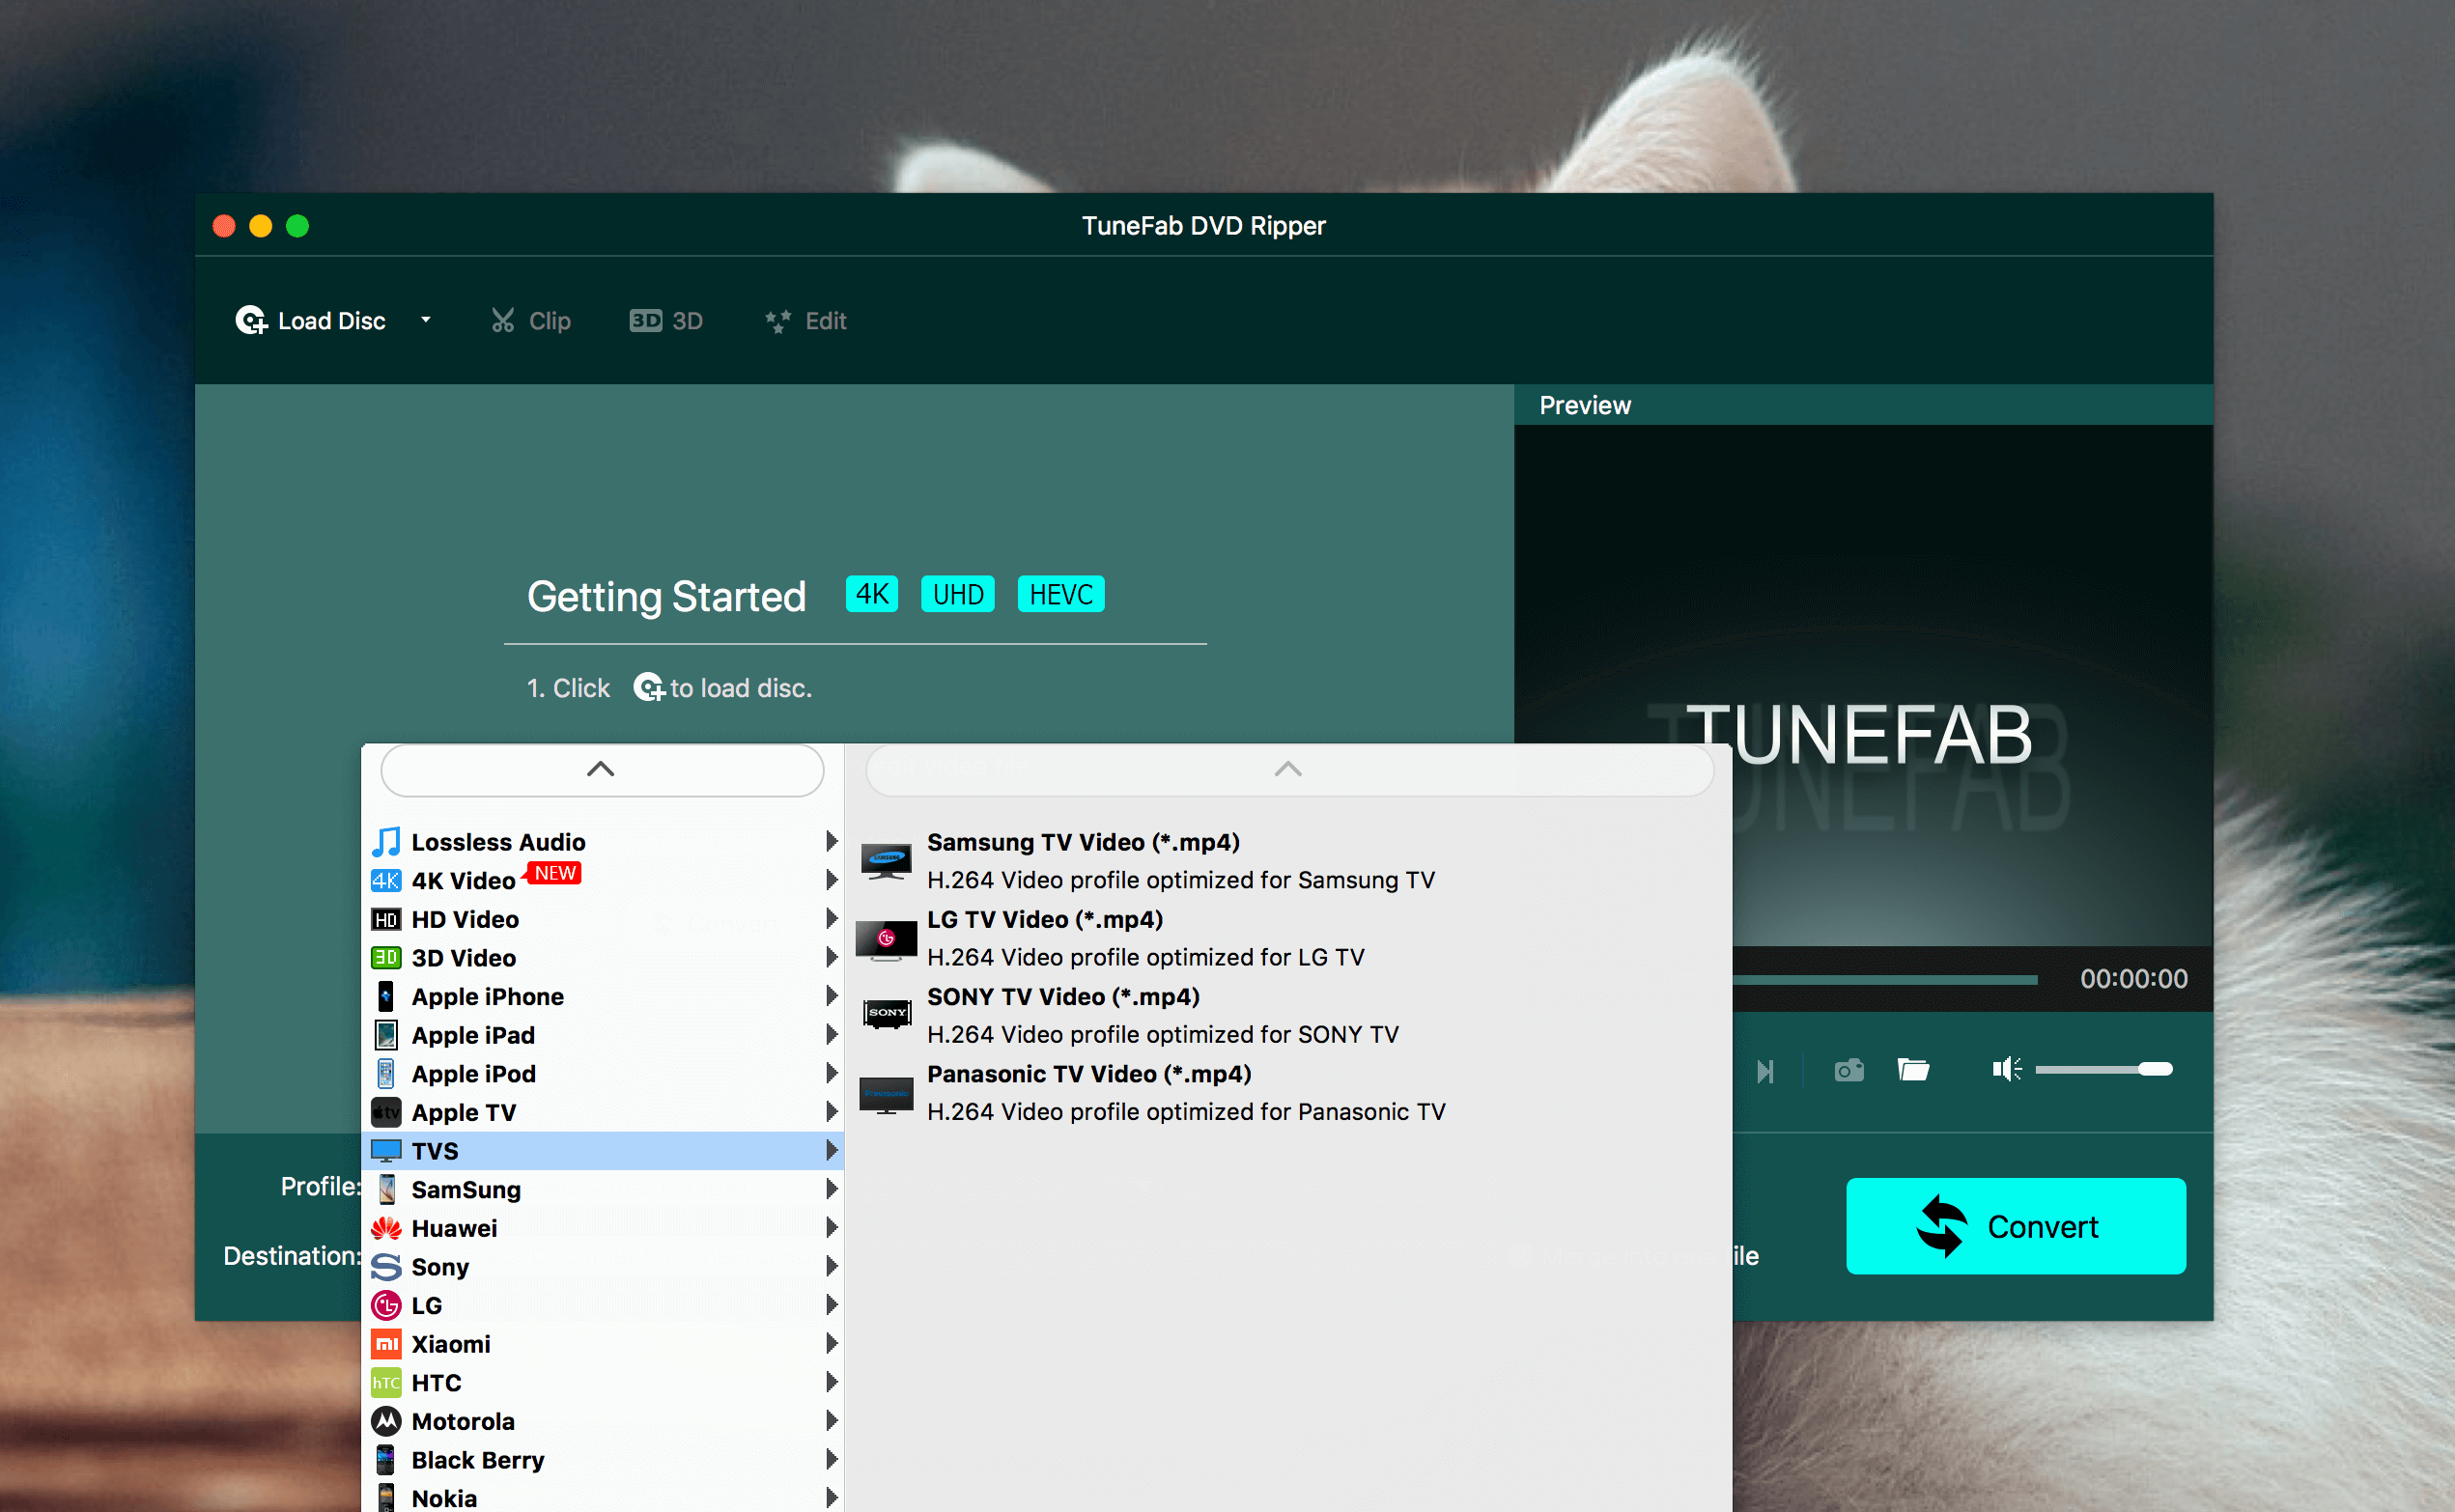Click the LG logo icon
Image resolution: width=2455 pixels, height=1512 pixels.
[x=386, y=1305]
